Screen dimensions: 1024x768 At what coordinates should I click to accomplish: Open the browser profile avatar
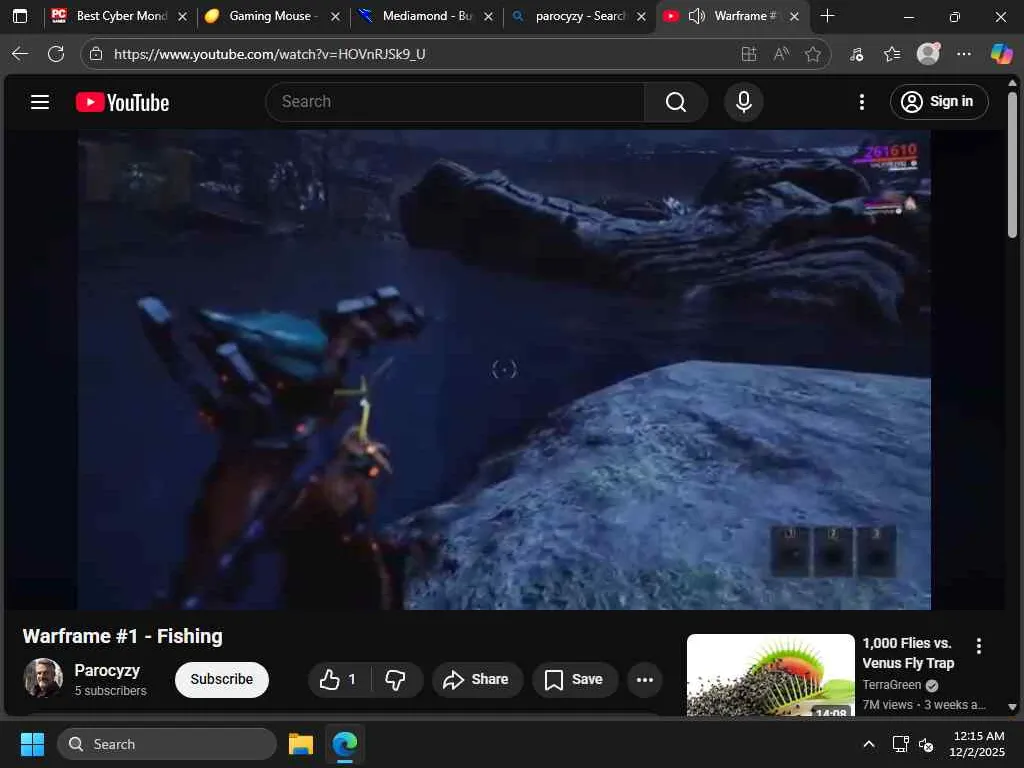point(928,54)
